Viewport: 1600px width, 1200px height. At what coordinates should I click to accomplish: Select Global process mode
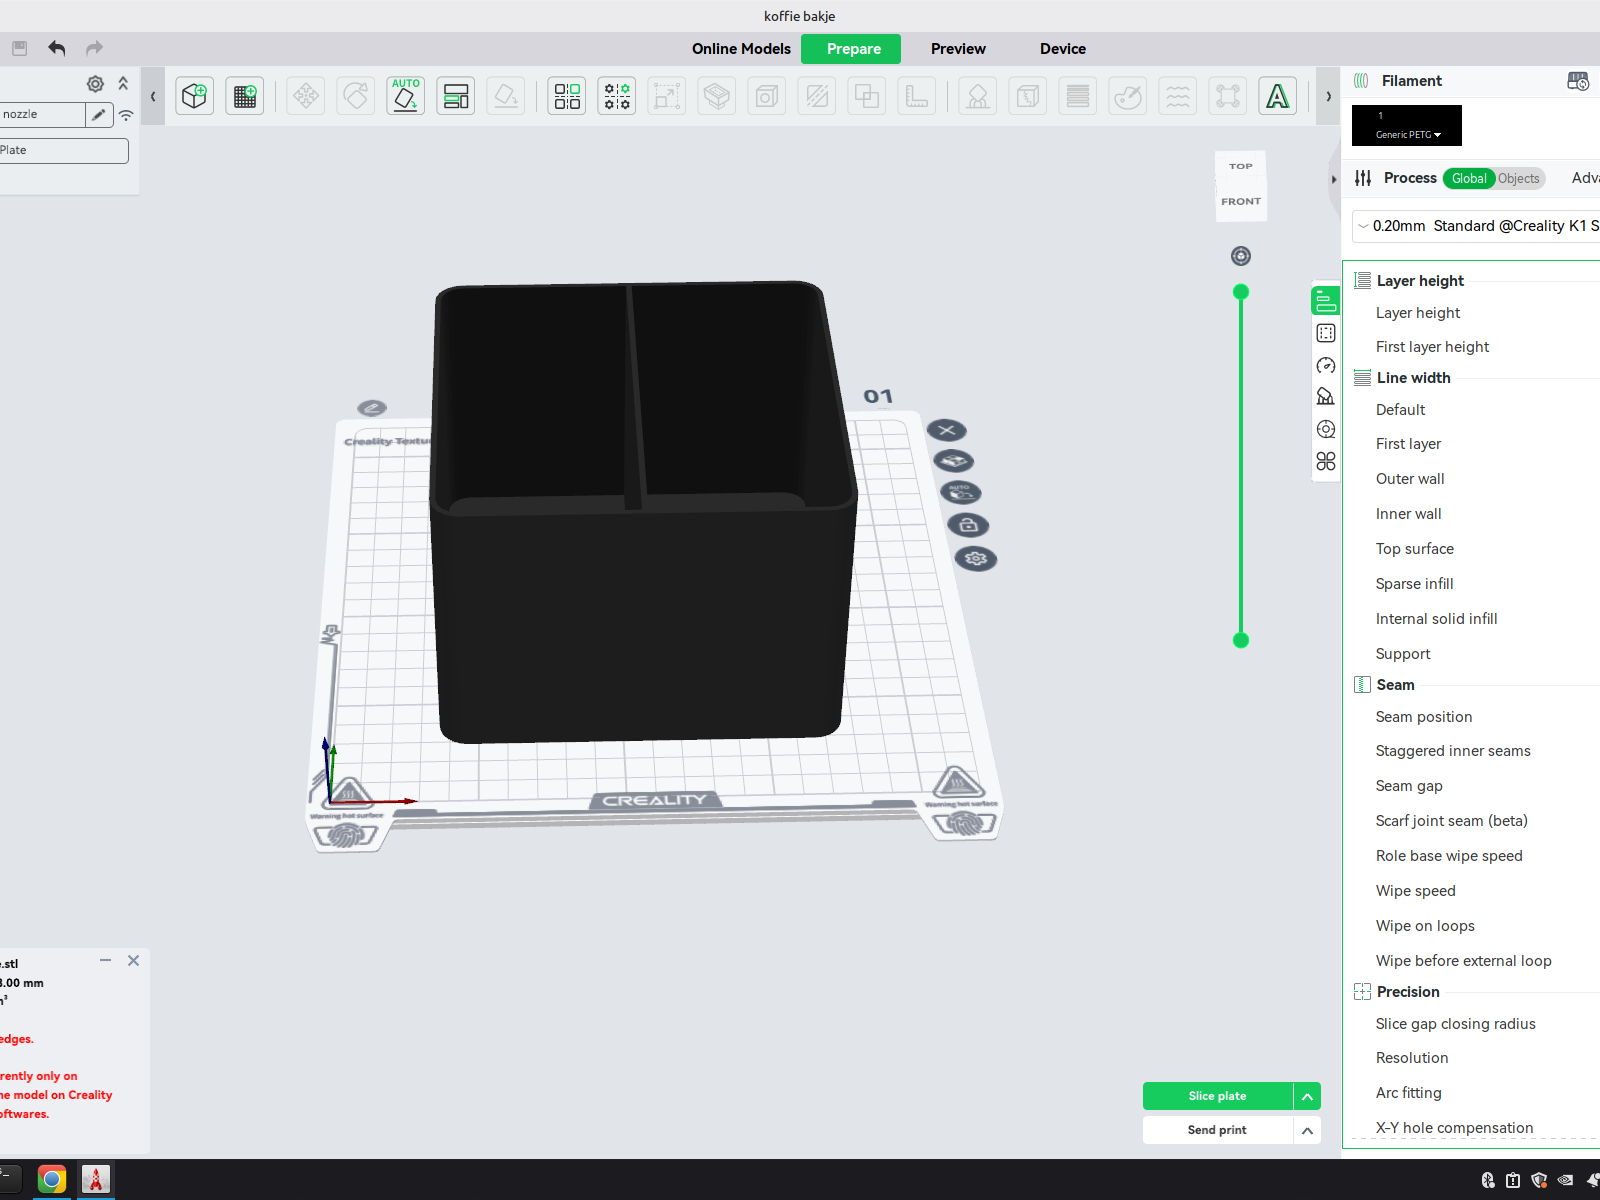click(x=1469, y=179)
